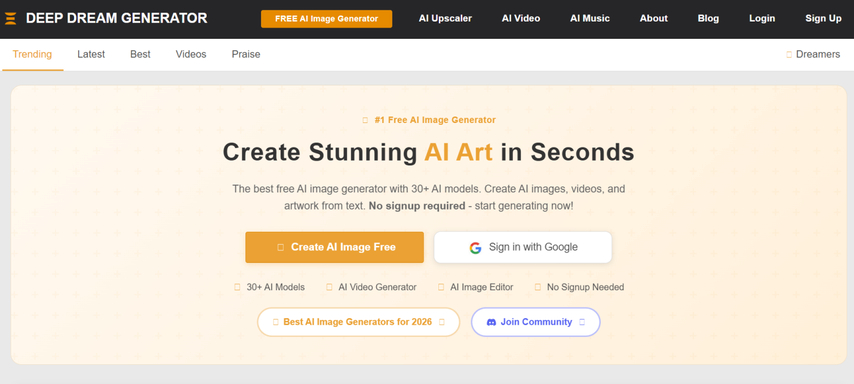Click the icon beside Dreamers

789,54
